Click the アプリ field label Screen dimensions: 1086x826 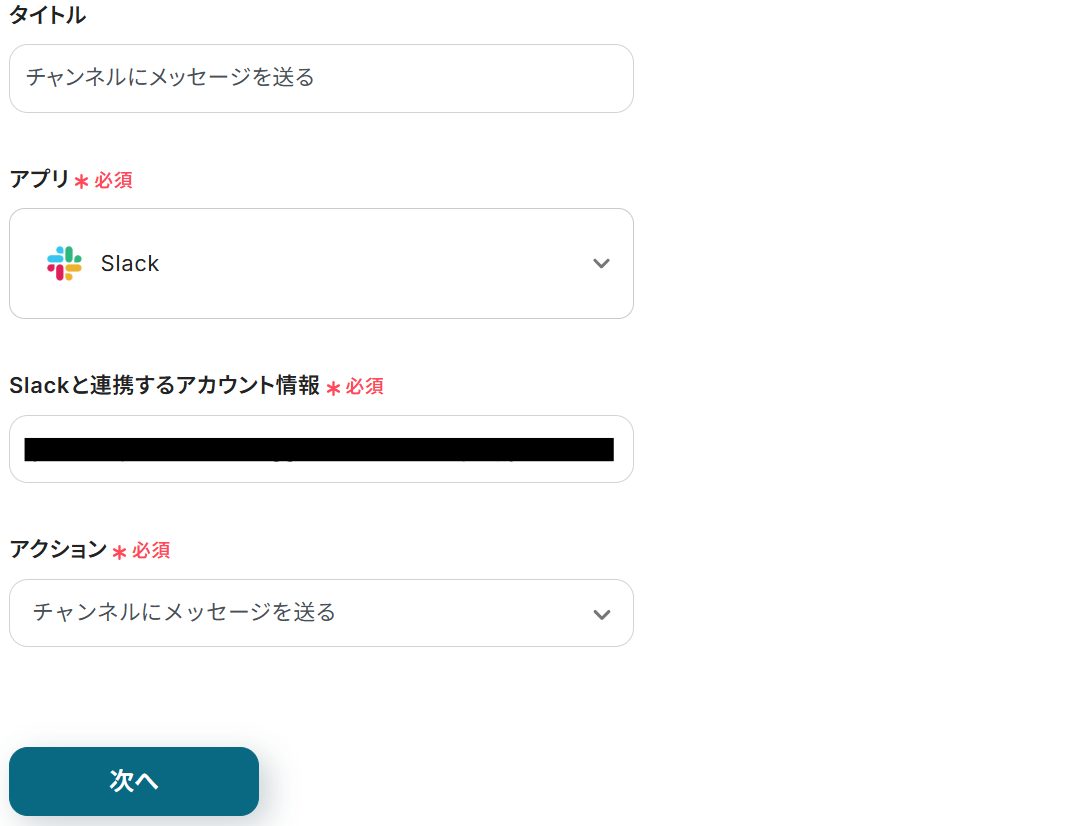pos(39,180)
